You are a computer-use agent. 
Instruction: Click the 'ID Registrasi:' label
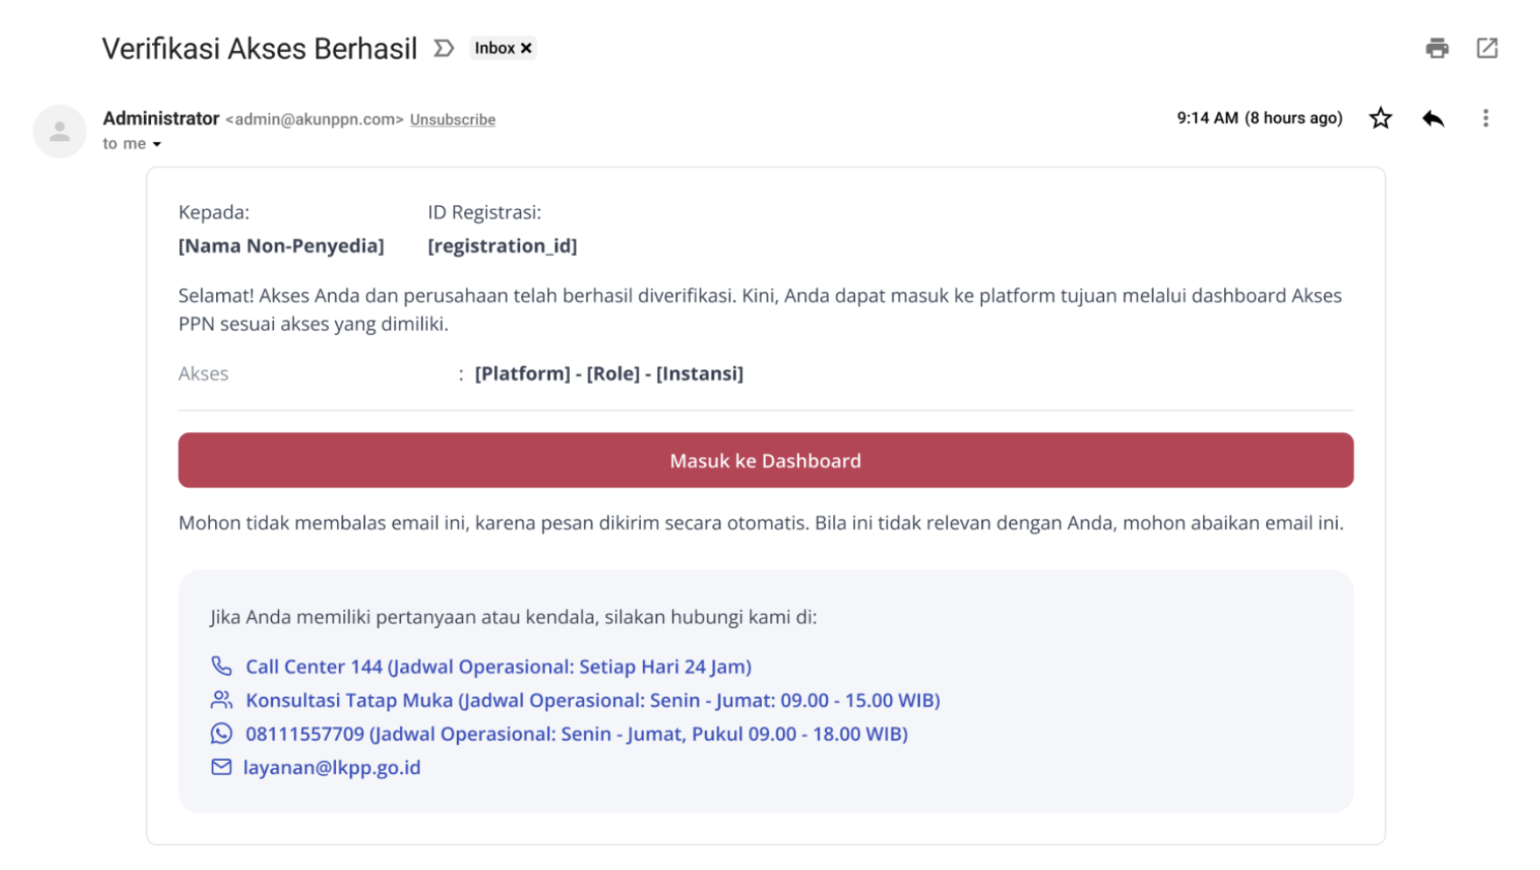point(484,212)
